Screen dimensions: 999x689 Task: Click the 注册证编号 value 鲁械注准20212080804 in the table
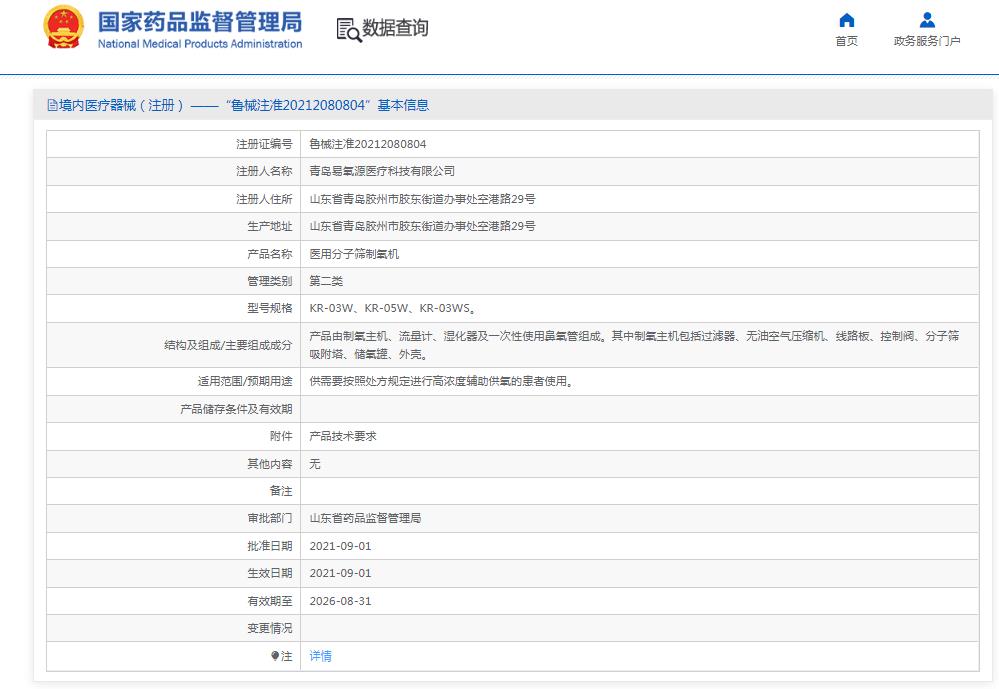tap(367, 144)
